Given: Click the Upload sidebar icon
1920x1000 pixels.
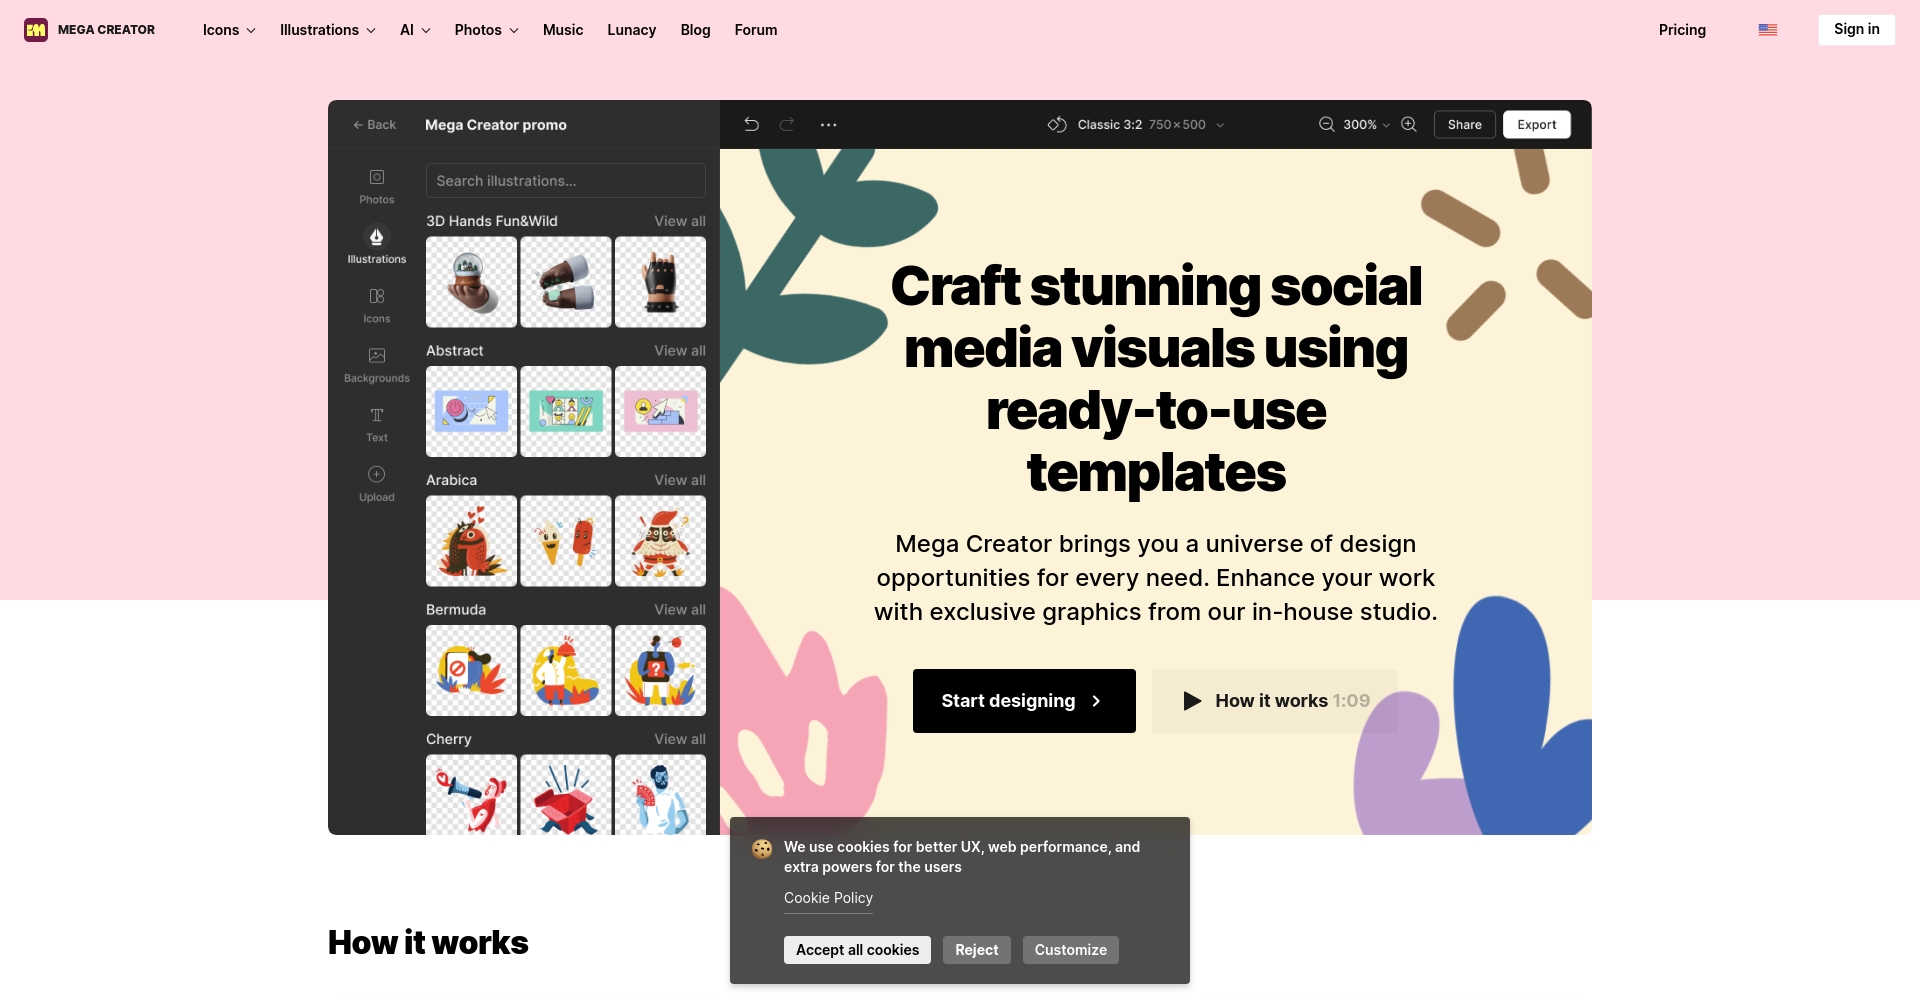Looking at the screenshot, I should (377, 474).
